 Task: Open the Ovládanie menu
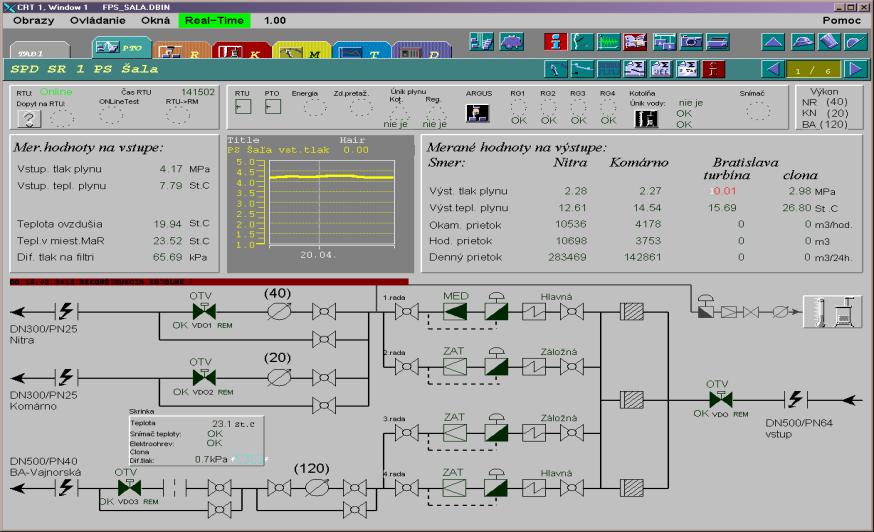pos(98,21)
